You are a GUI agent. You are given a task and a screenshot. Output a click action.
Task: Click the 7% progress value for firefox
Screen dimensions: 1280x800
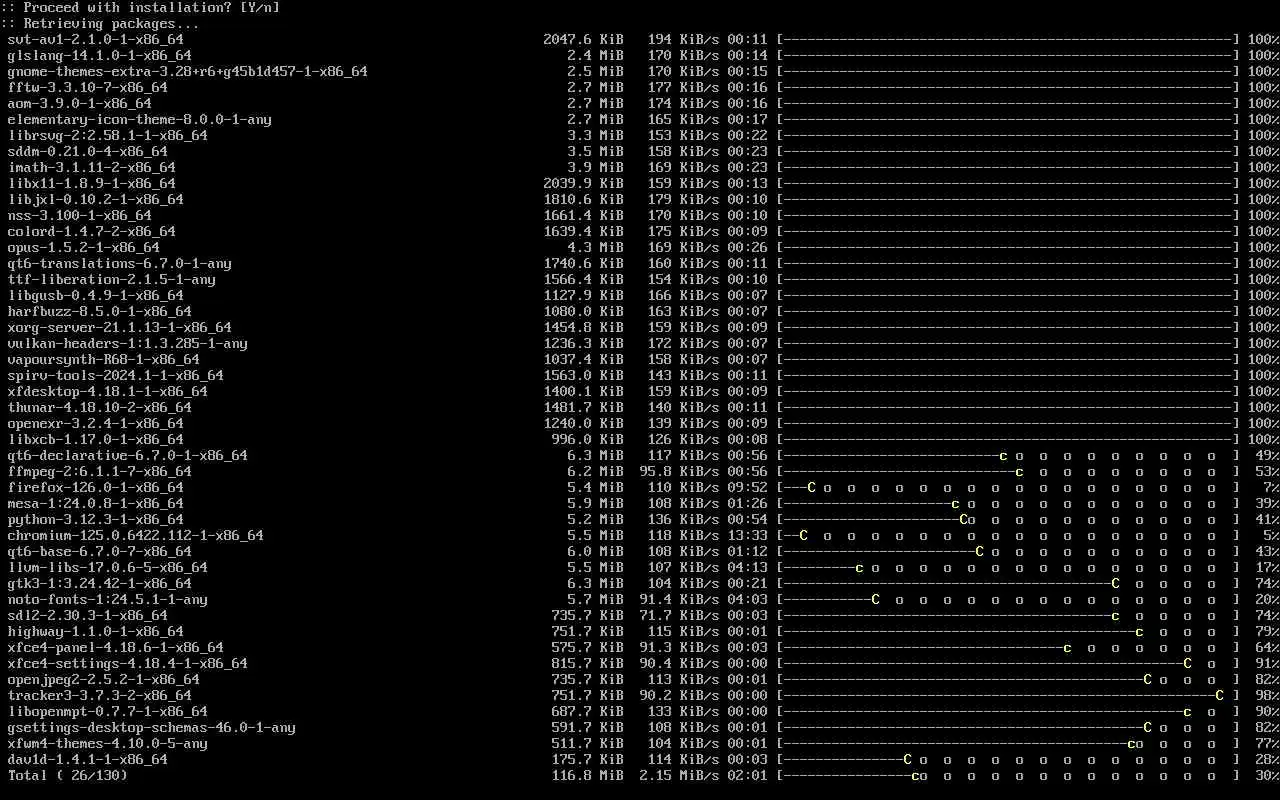(x=1272, y=488)
